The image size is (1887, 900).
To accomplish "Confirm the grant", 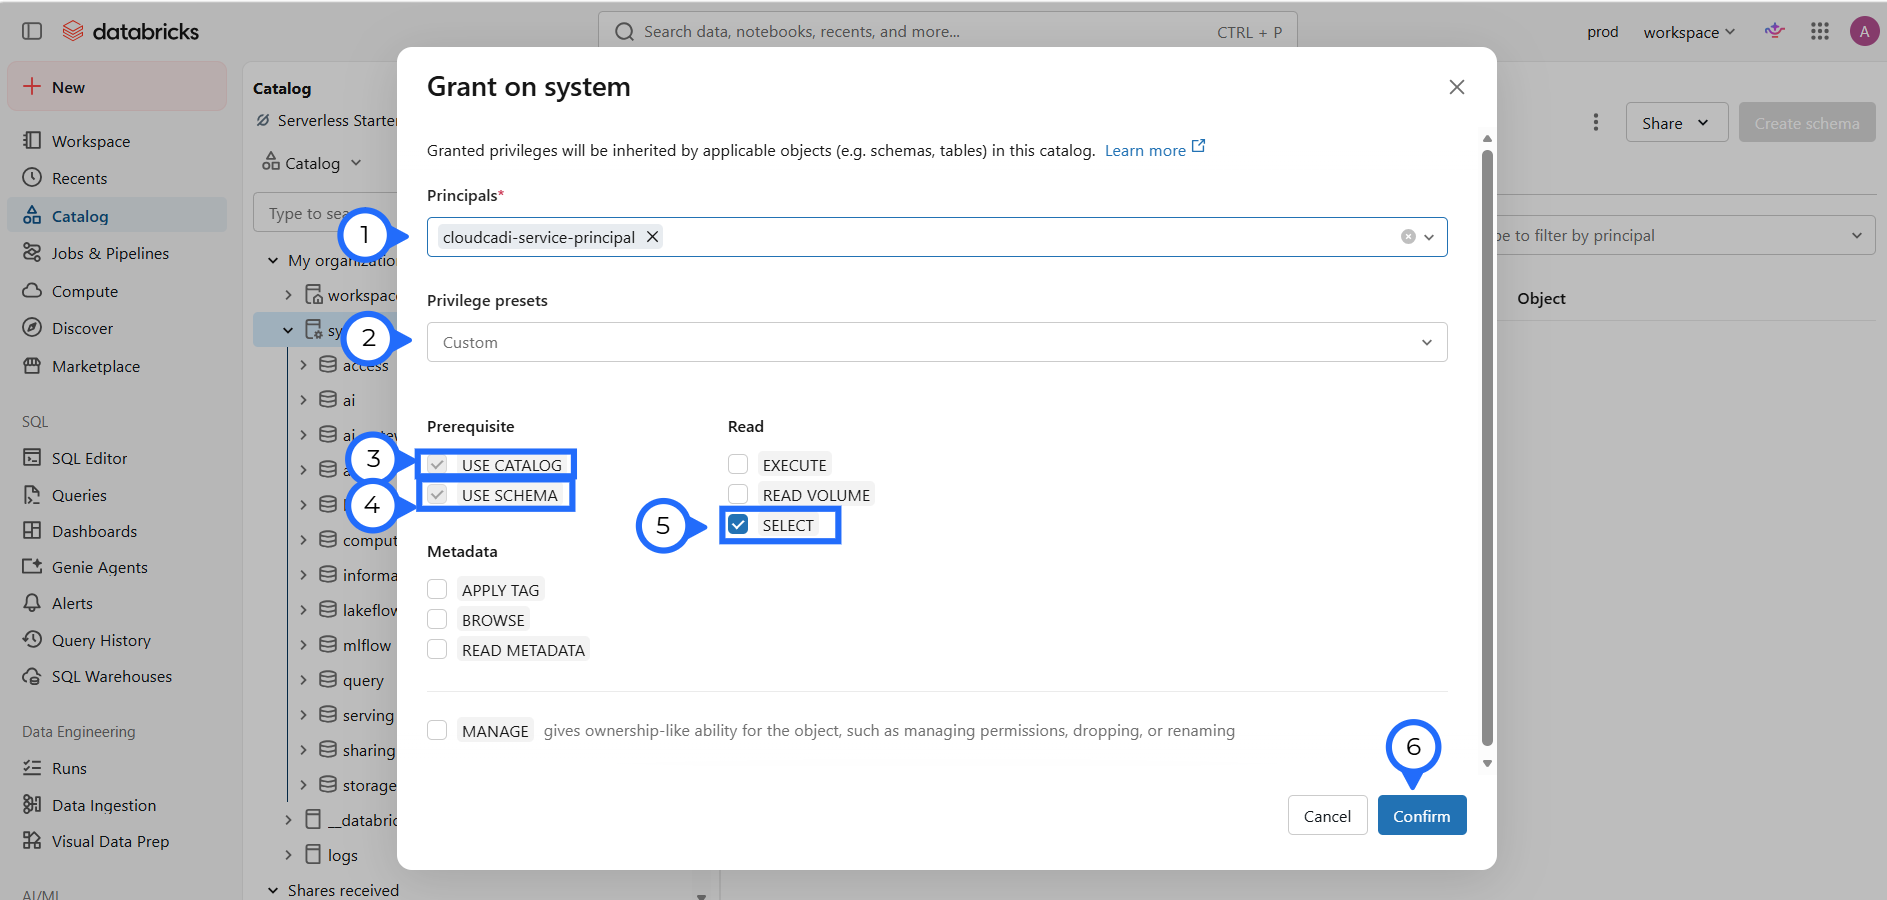I will coord(1422,816).
